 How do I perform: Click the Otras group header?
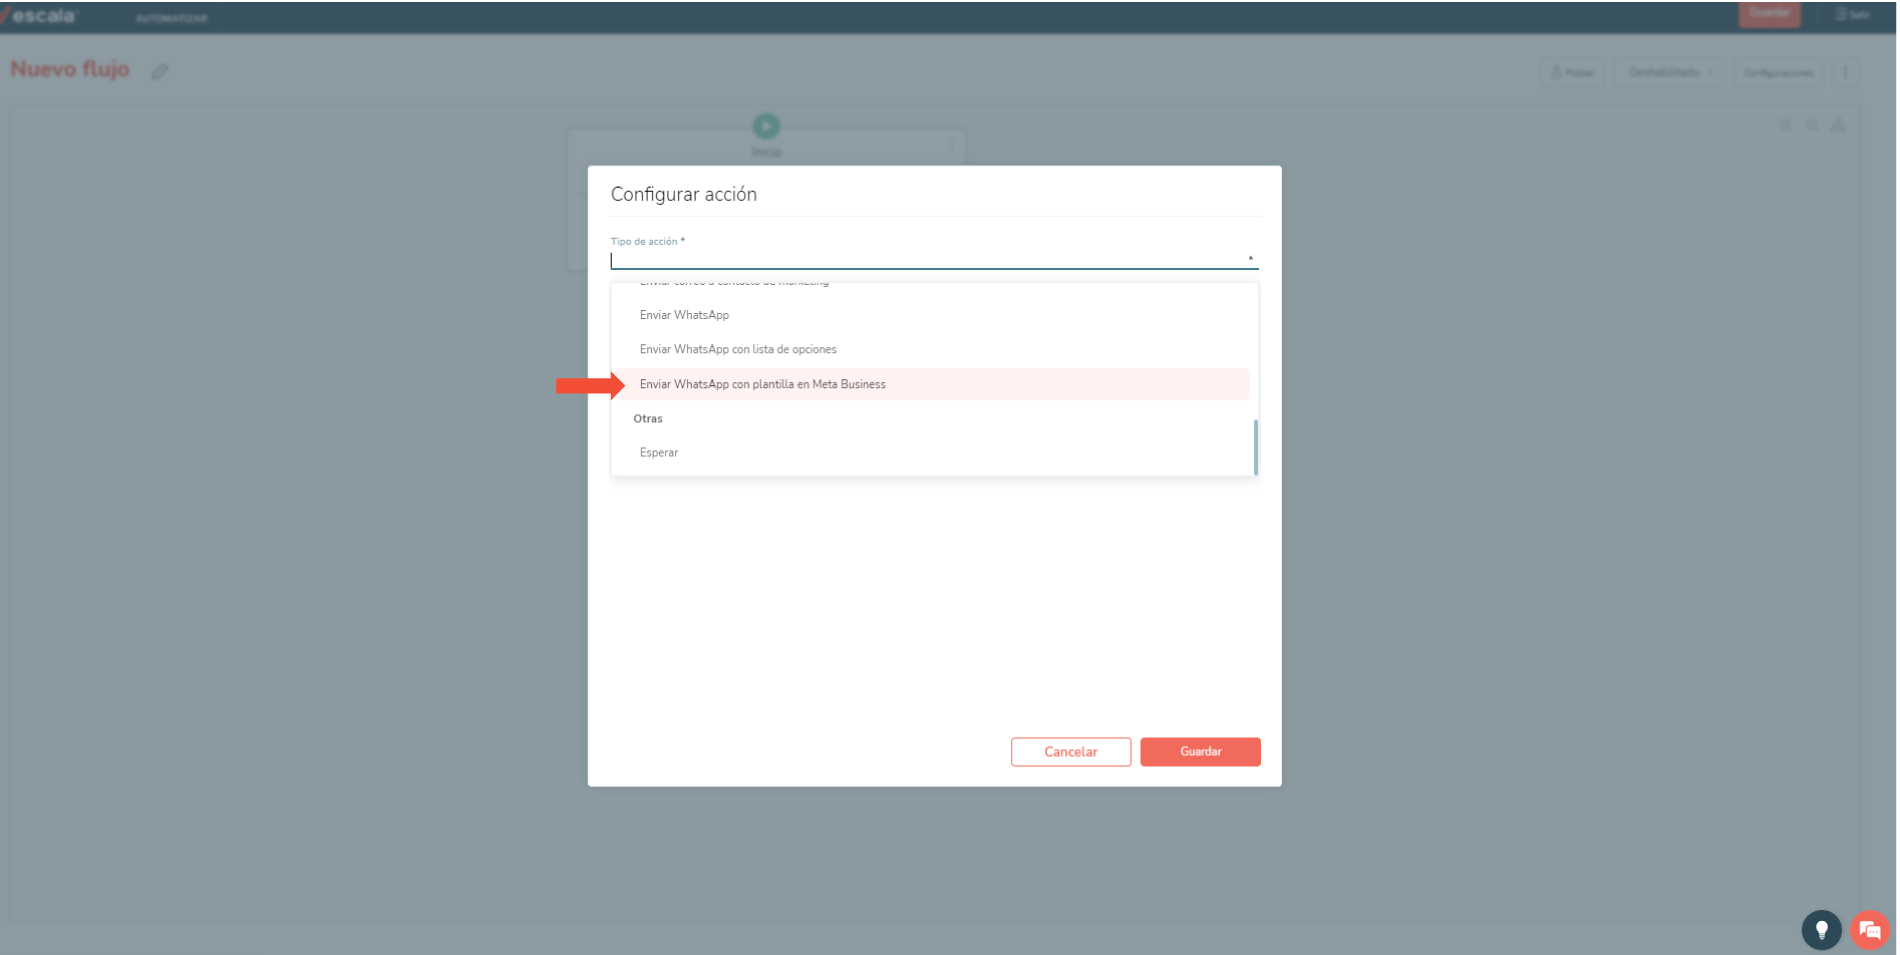click(x=648, y=419)
